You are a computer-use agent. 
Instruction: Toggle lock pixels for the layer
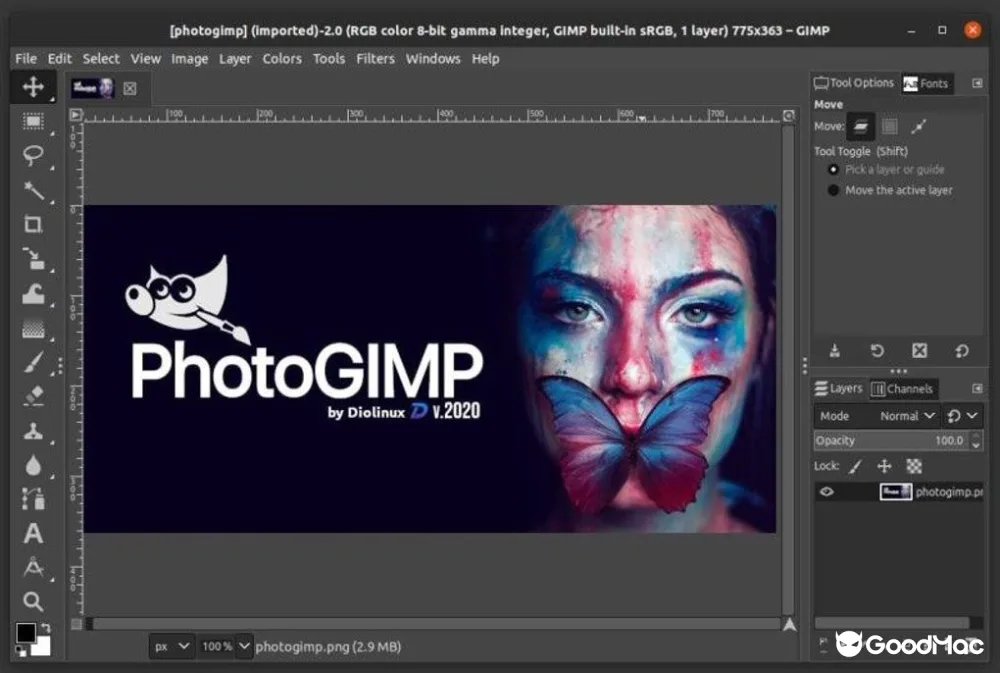point(855,466)
